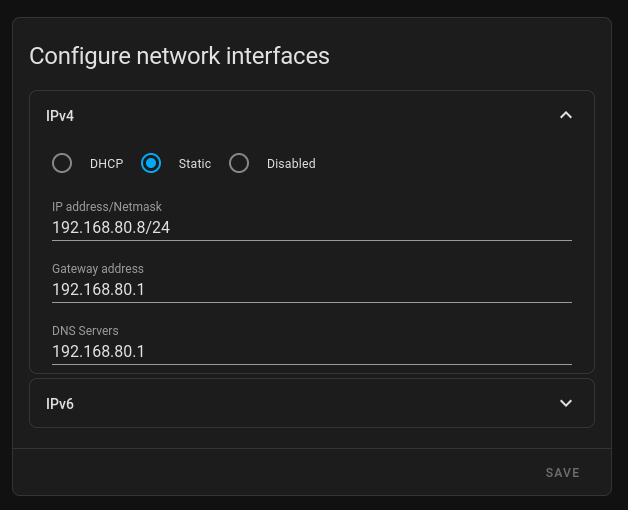Click the "IP address/Netmask" field label
The image size is (628, 510).
coord(107,207)
